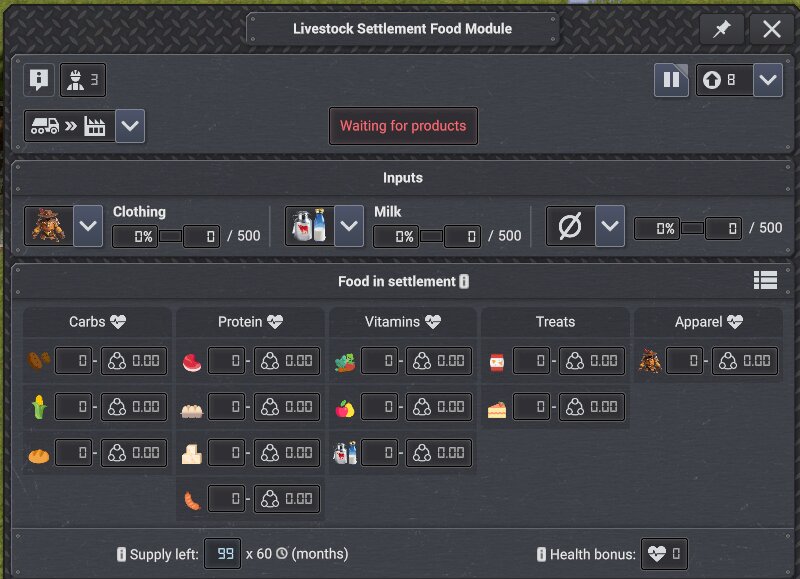Click the info icon beside Health bonus
Viewport: 800px width, 579px height.
(541, 554)
